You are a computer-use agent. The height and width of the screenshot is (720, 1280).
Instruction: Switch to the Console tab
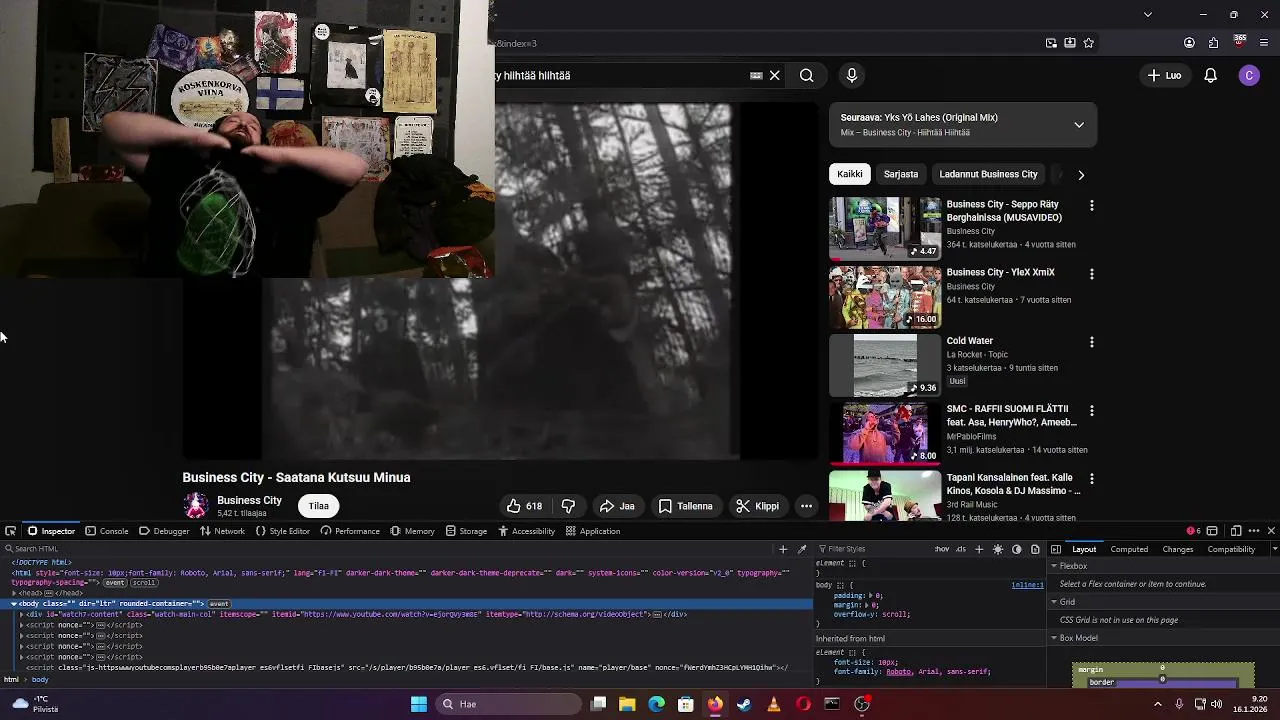tap(107, 531)
